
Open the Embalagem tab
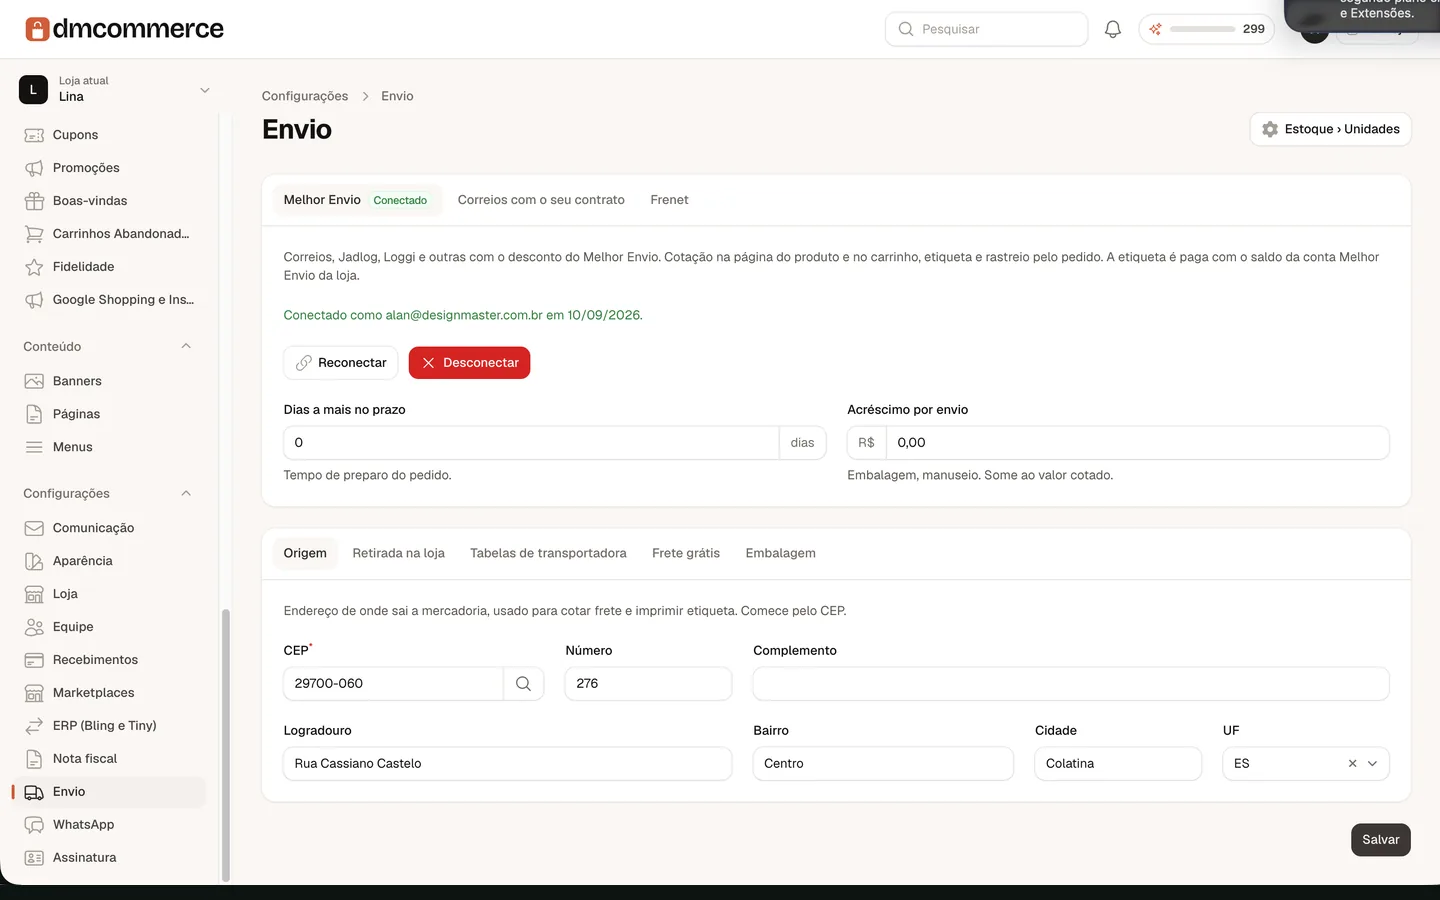tap(780, 553)
